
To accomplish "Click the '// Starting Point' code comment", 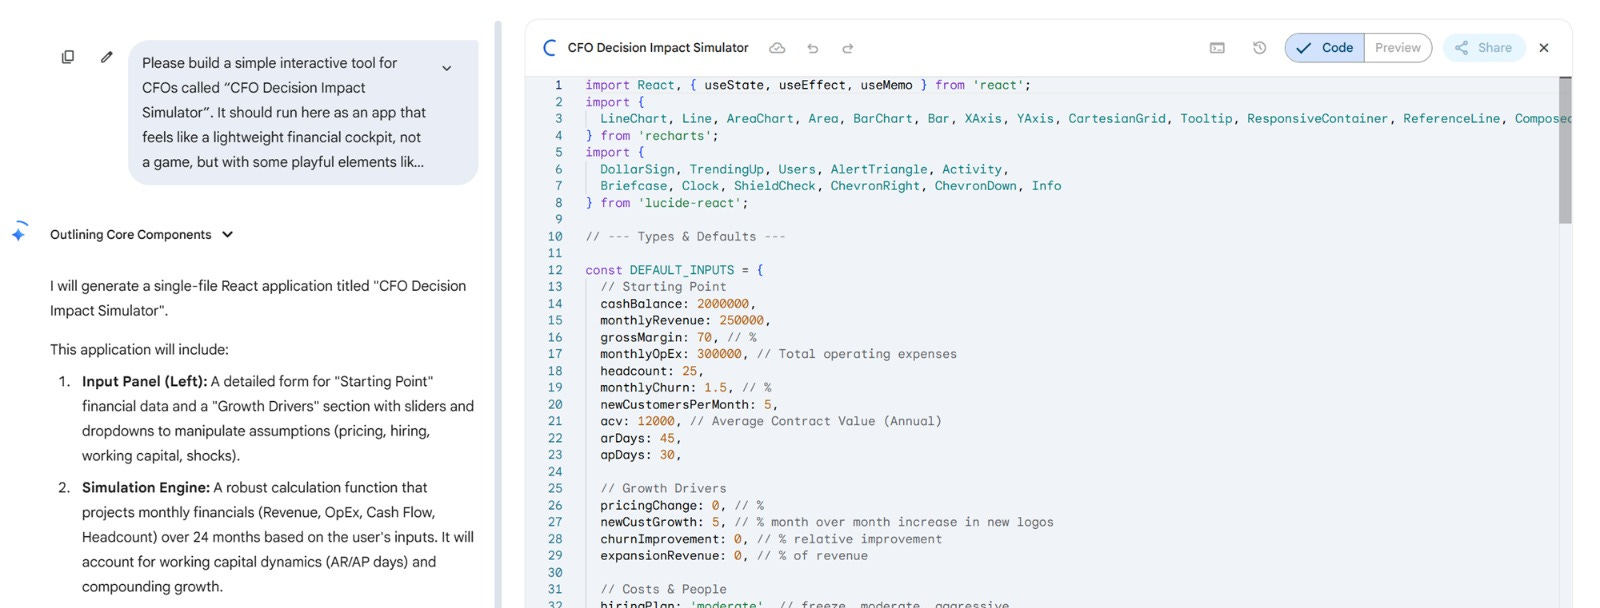I will point(663,287).
